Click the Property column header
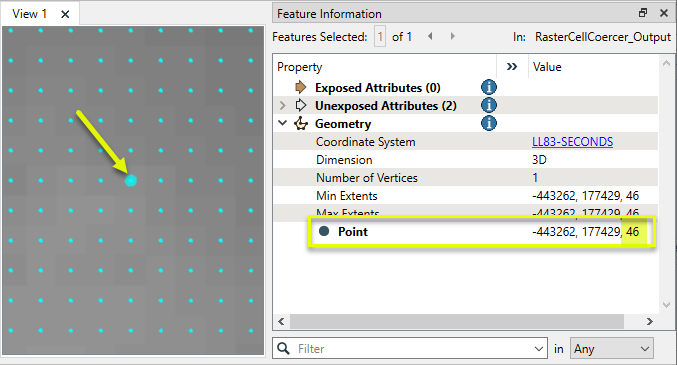Viewport: 677px width, 365px height. (x=300, y=67)
